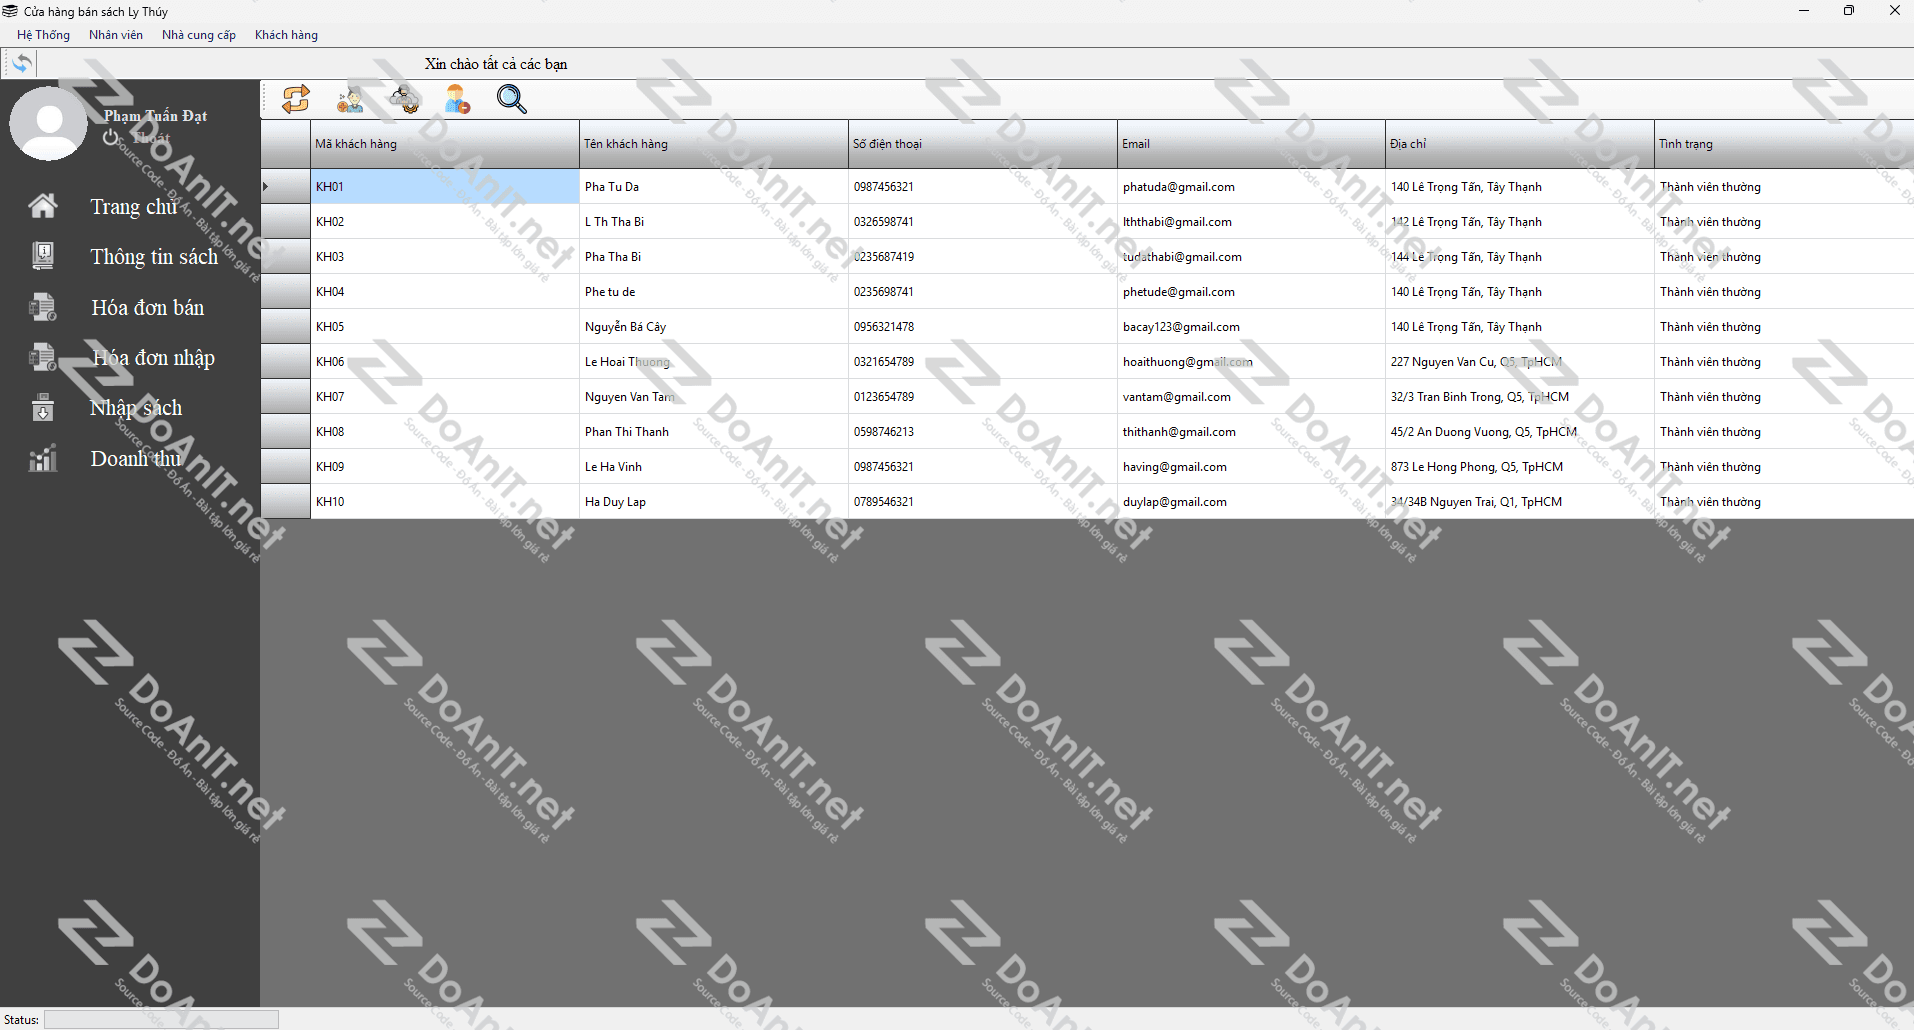This screenshot has width=1914, height=1030.
Task: Select the KH04 customer code cell
Action: point(444,291)
